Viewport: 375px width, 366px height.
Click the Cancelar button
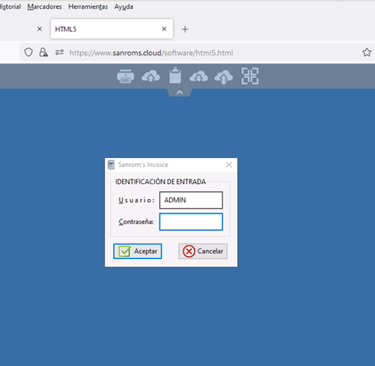(x=203, y=251)
